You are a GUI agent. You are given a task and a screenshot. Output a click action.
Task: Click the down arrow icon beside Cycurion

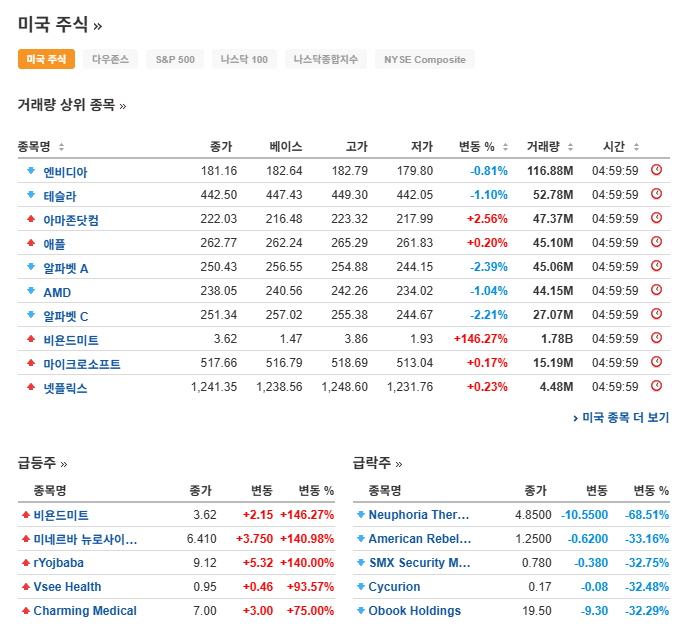[x=361, y=587]
